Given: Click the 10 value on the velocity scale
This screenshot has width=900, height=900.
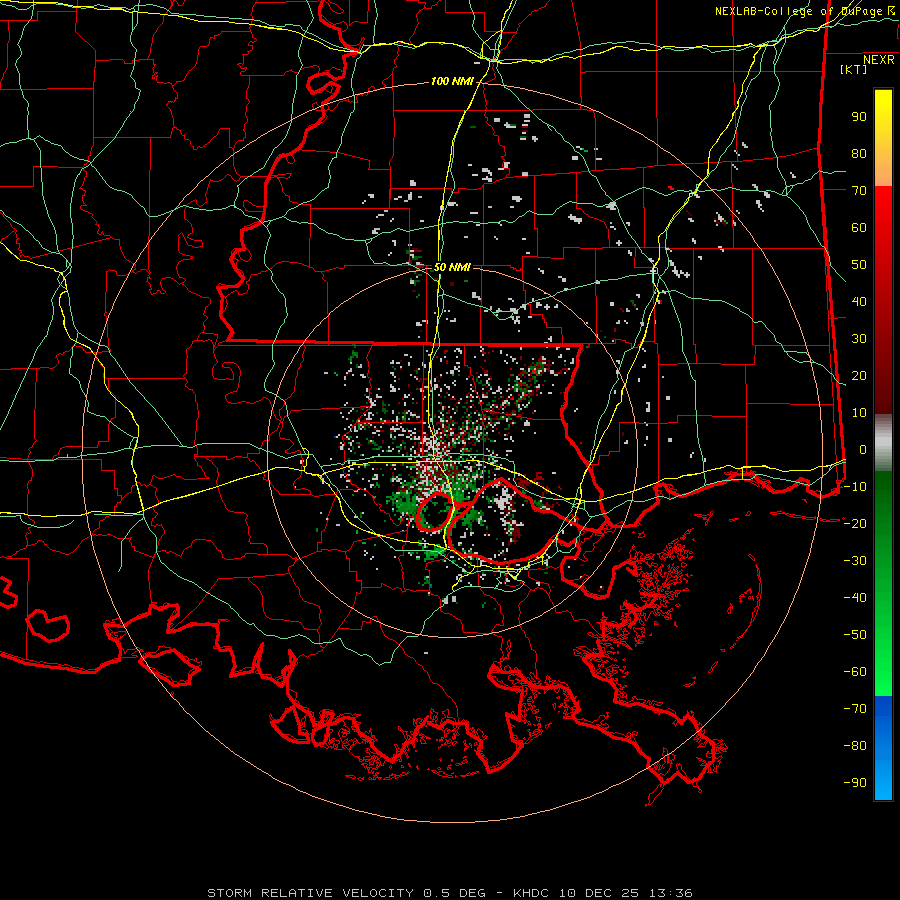Looking at the screenshot, I should (859, 413).
